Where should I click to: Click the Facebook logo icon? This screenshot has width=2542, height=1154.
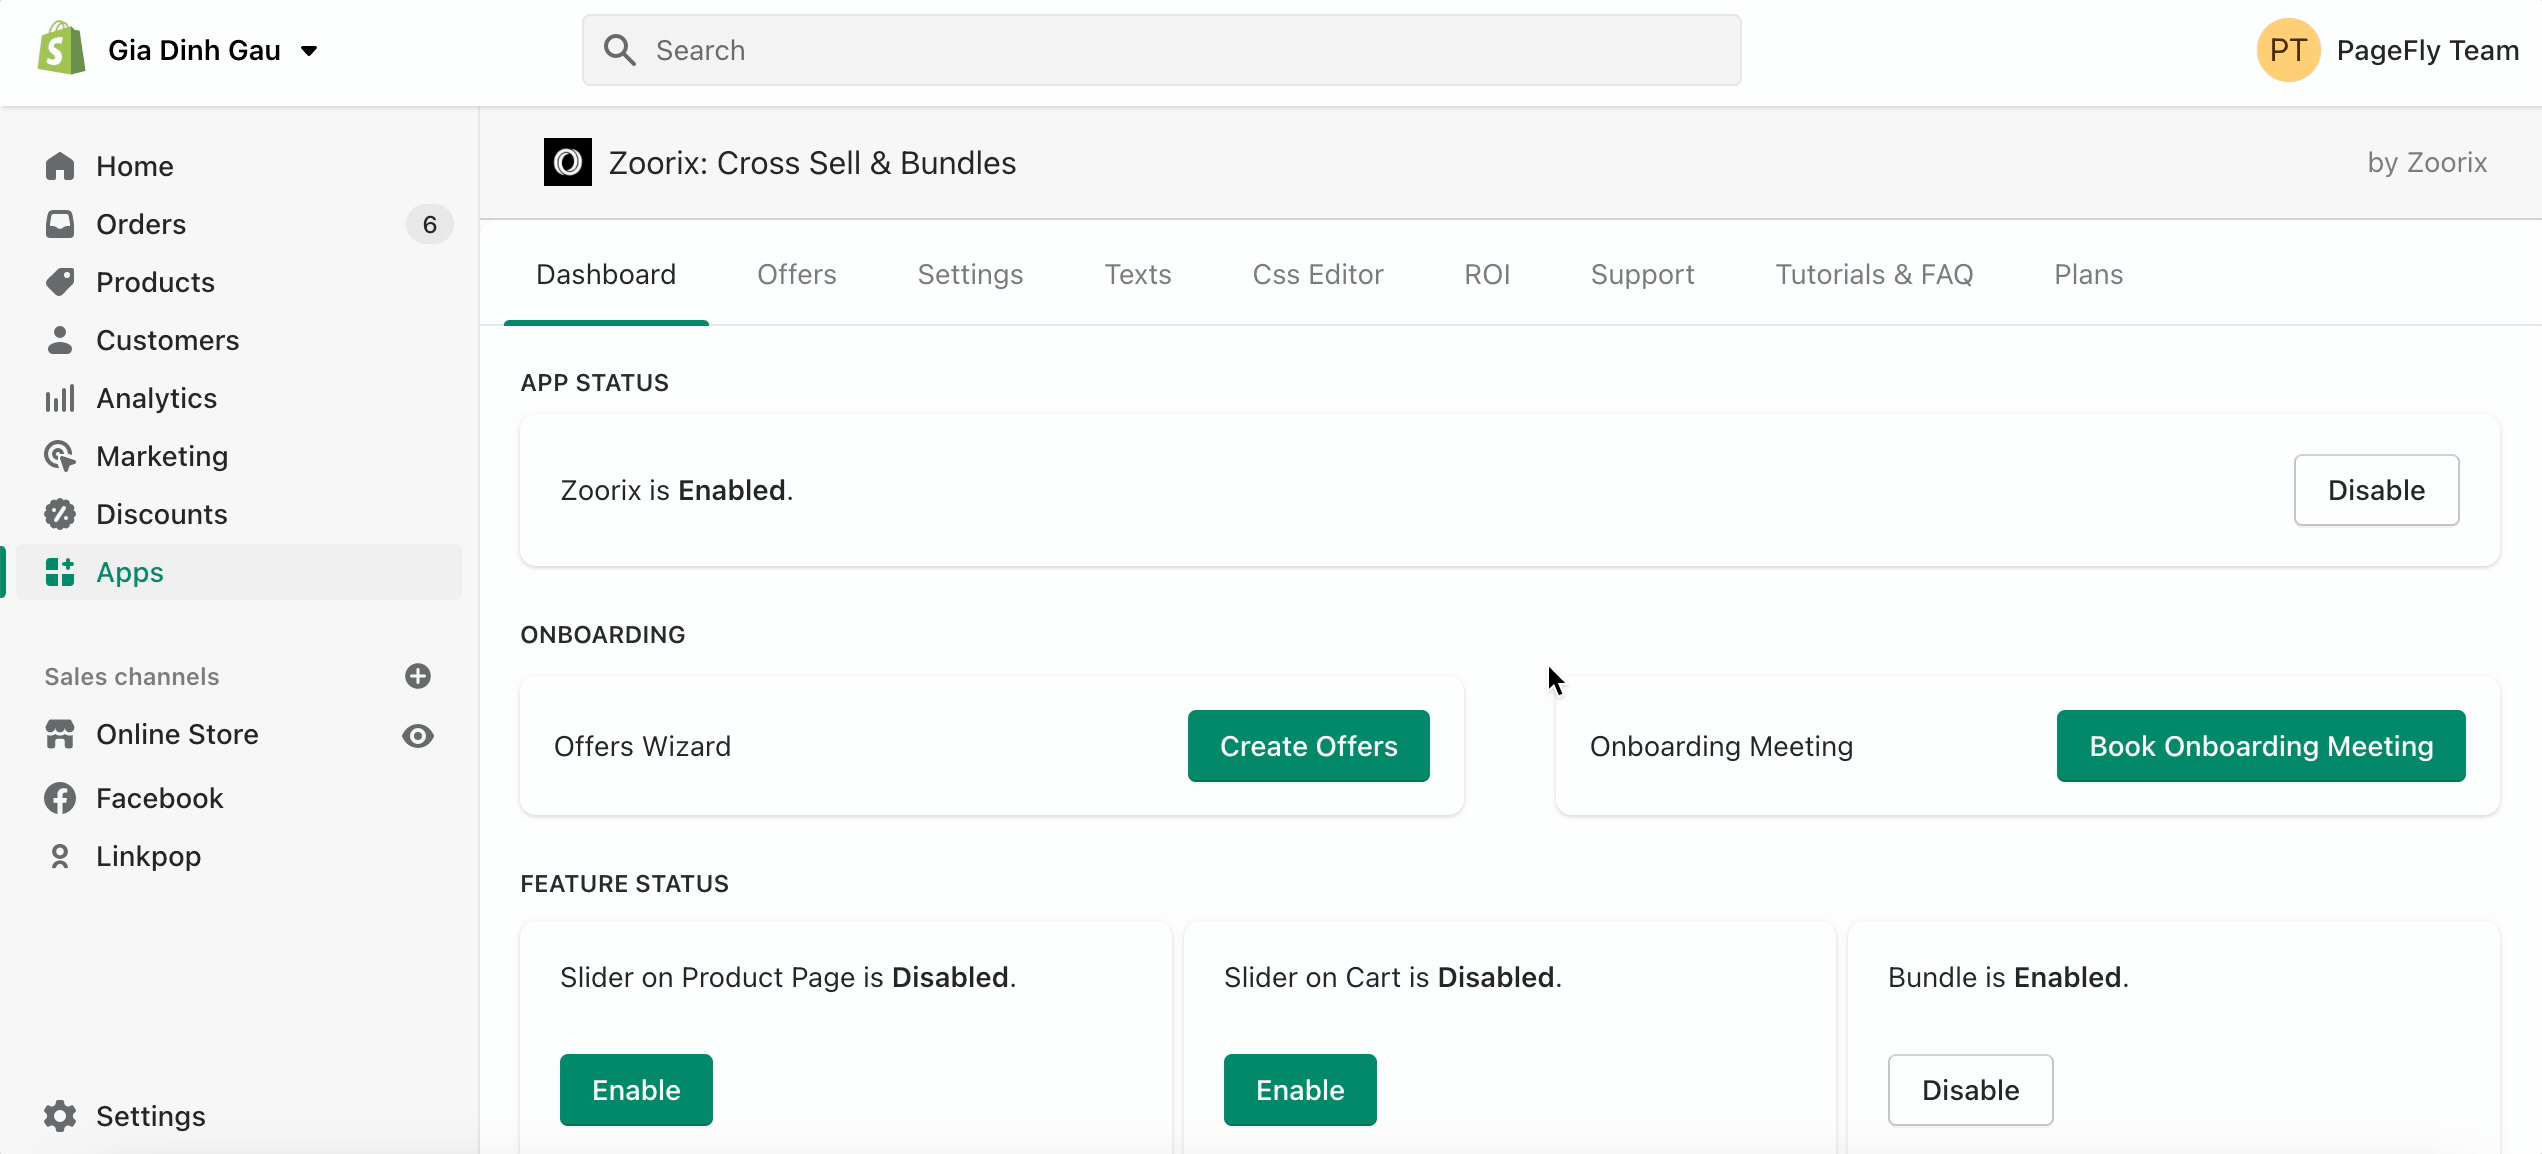[x=60, y=798]
